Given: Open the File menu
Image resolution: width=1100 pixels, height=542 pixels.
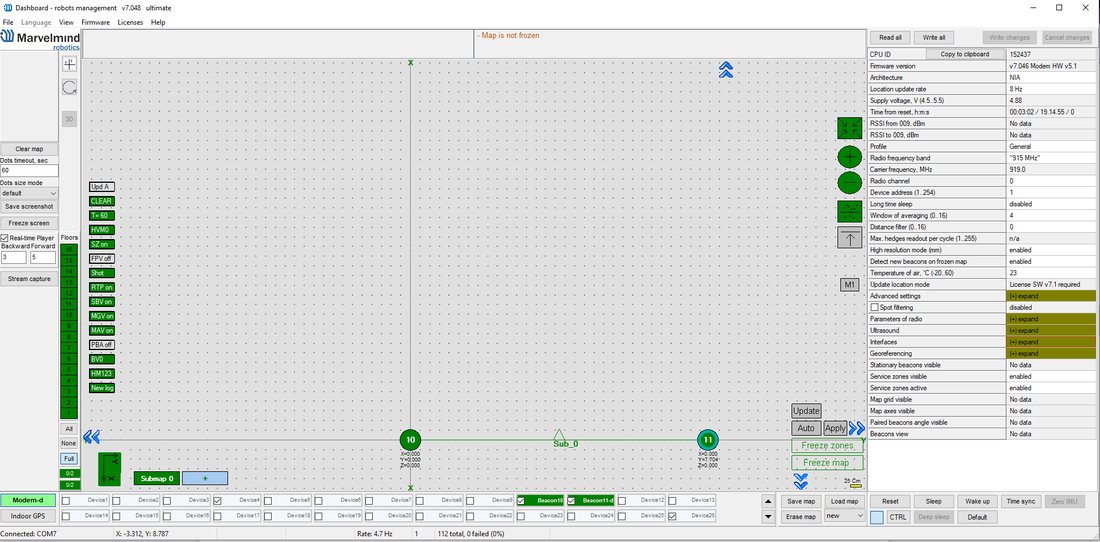Looking at the screenshot, I should (8, 22).
